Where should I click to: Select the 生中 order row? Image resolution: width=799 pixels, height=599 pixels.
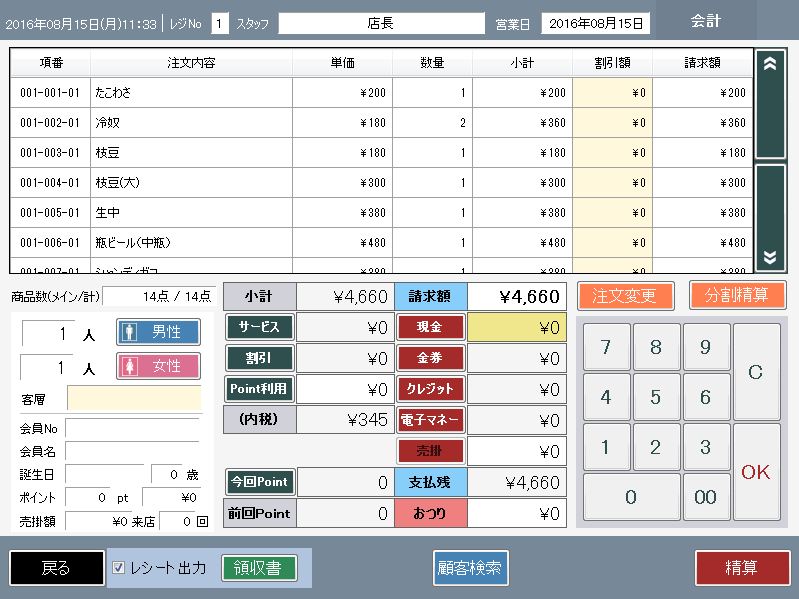click(x=381, y=213)
